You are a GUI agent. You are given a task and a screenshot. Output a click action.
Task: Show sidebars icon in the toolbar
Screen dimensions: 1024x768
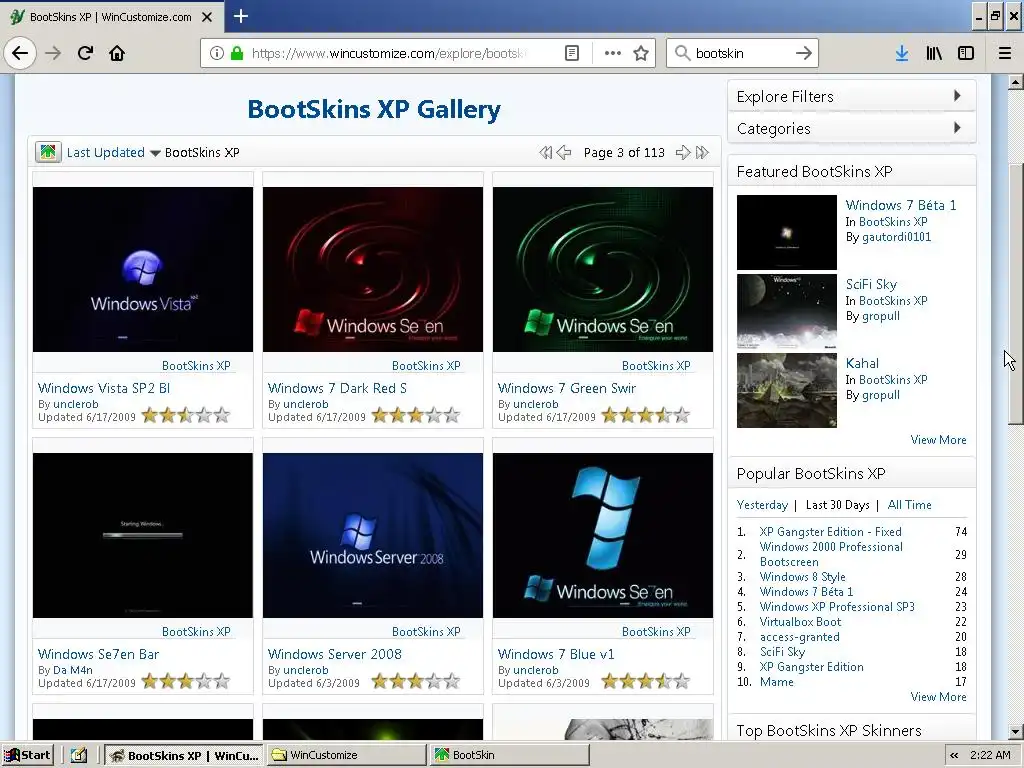966,54
